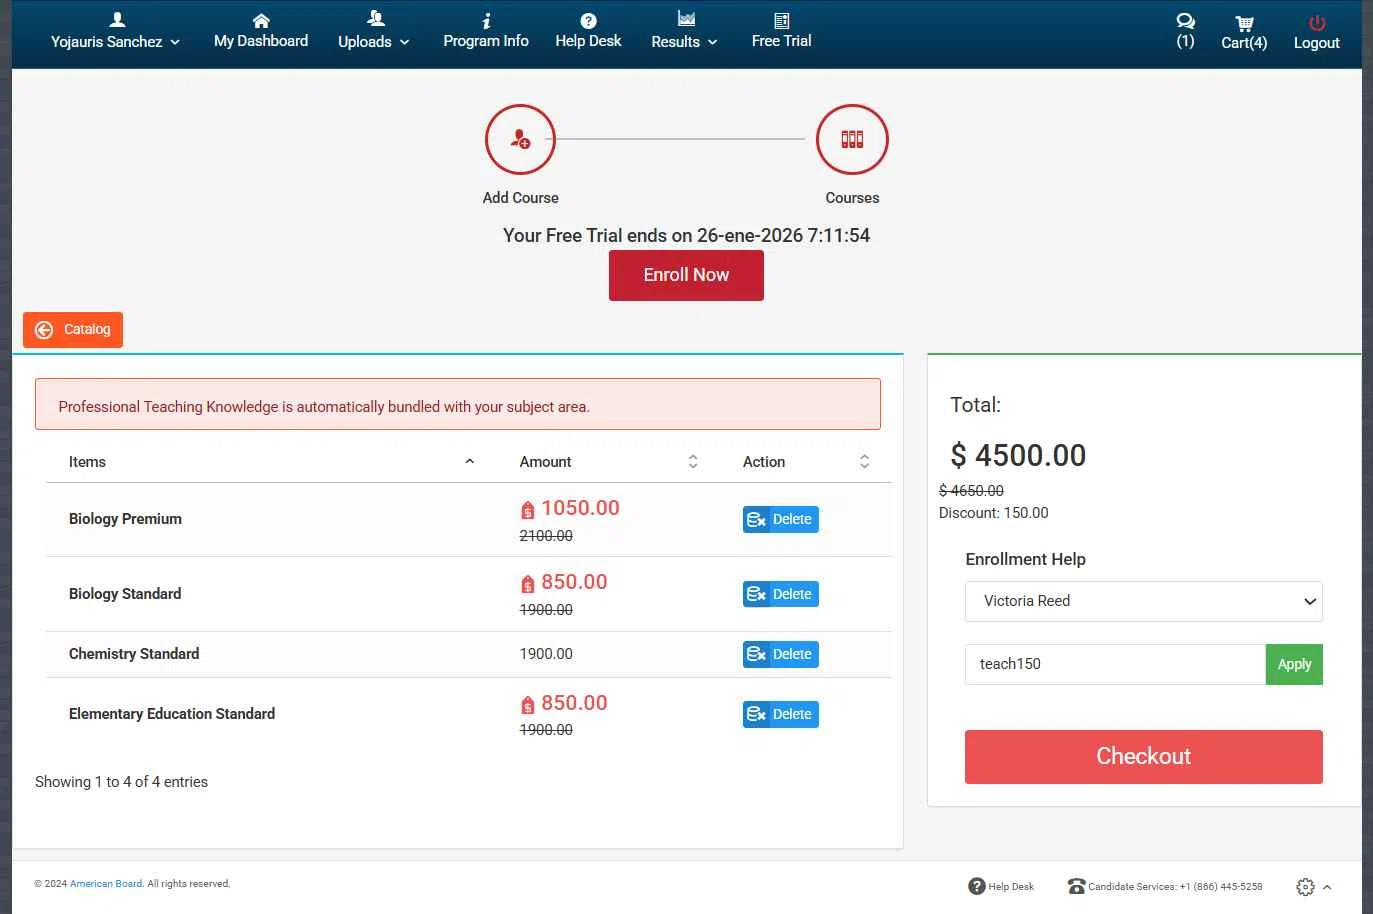Expand the footer chevron next to gear
This screenshot has height=914, width=1373.
tap(1327, 887)
